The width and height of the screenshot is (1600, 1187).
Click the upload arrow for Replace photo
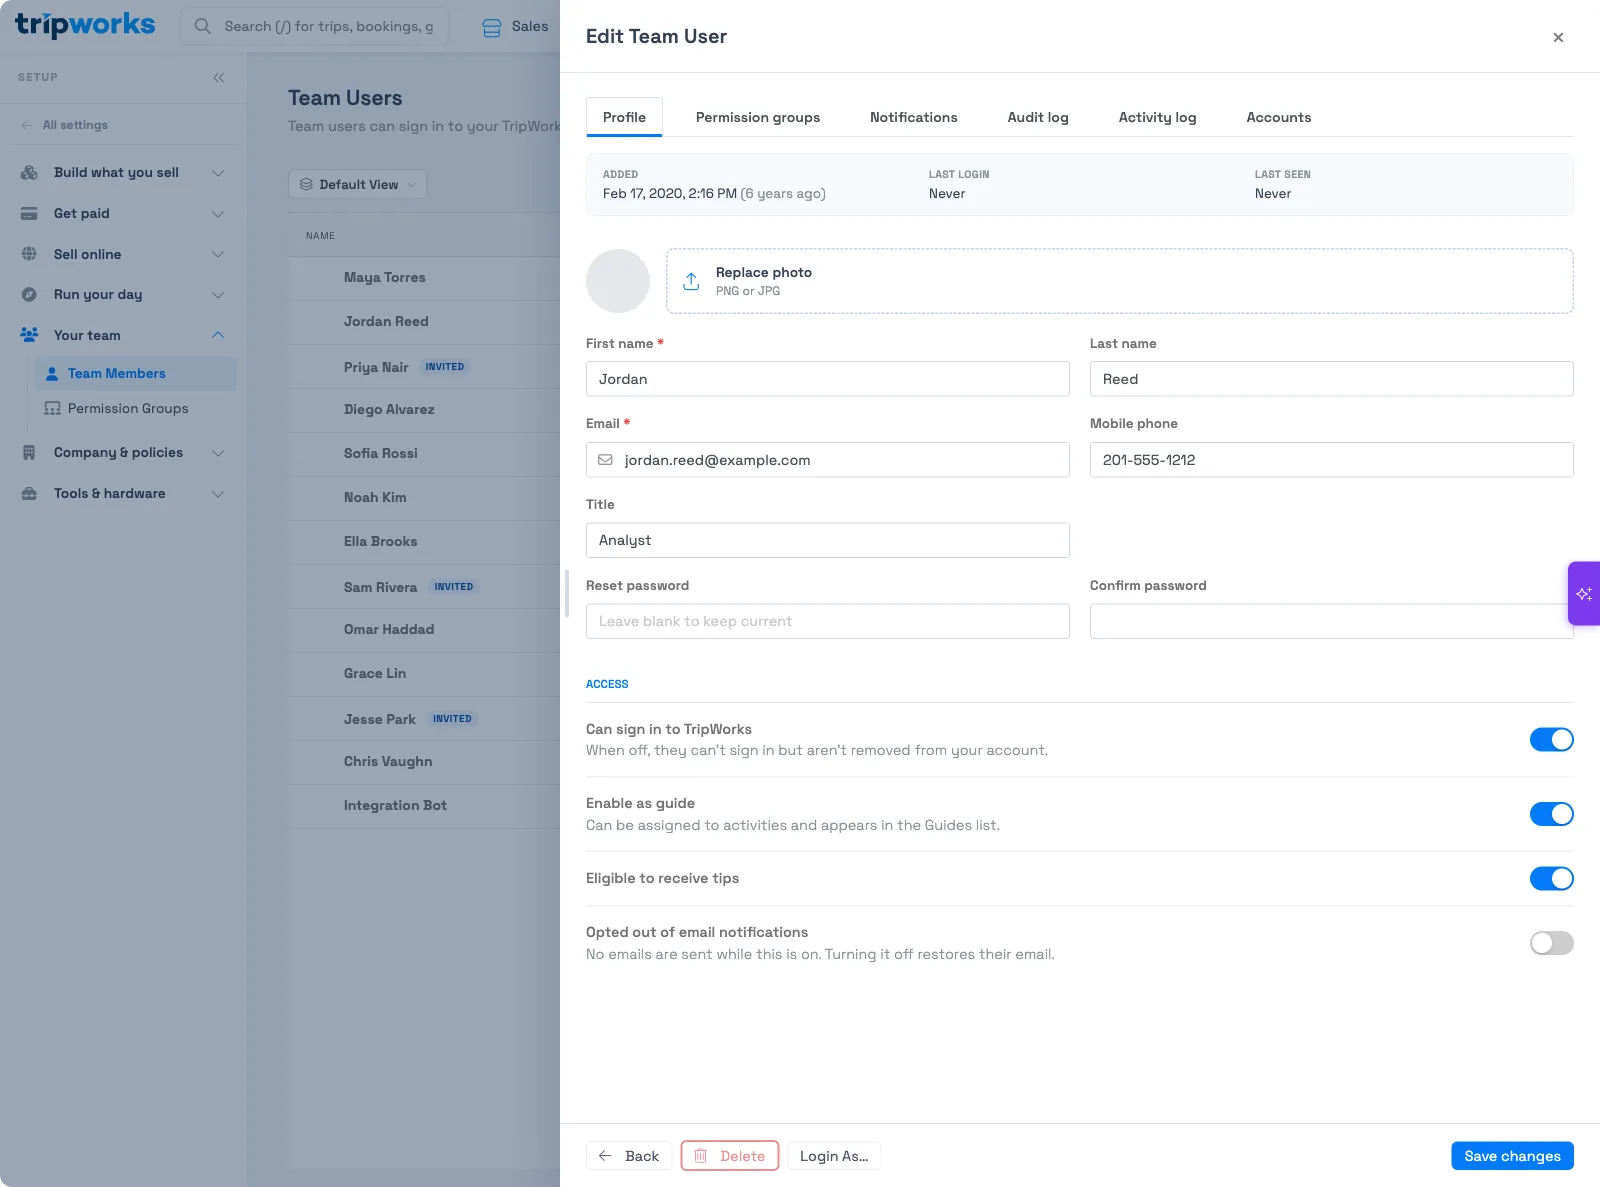[x=691, y=281]
